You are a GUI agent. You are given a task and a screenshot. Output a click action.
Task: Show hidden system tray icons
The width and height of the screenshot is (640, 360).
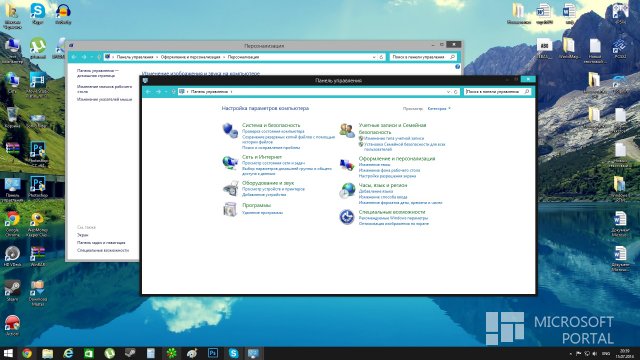(571, 353)
